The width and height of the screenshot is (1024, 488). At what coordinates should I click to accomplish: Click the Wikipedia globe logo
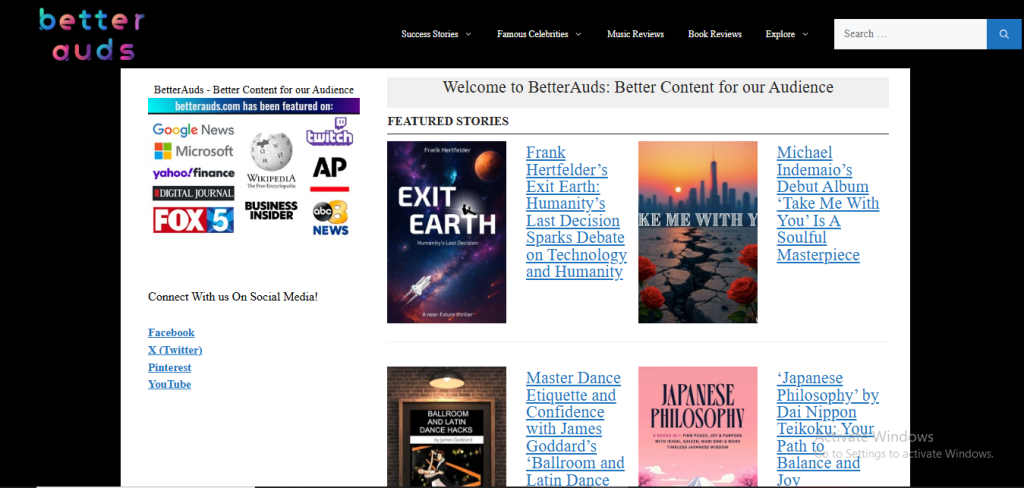tap(271, 158)
